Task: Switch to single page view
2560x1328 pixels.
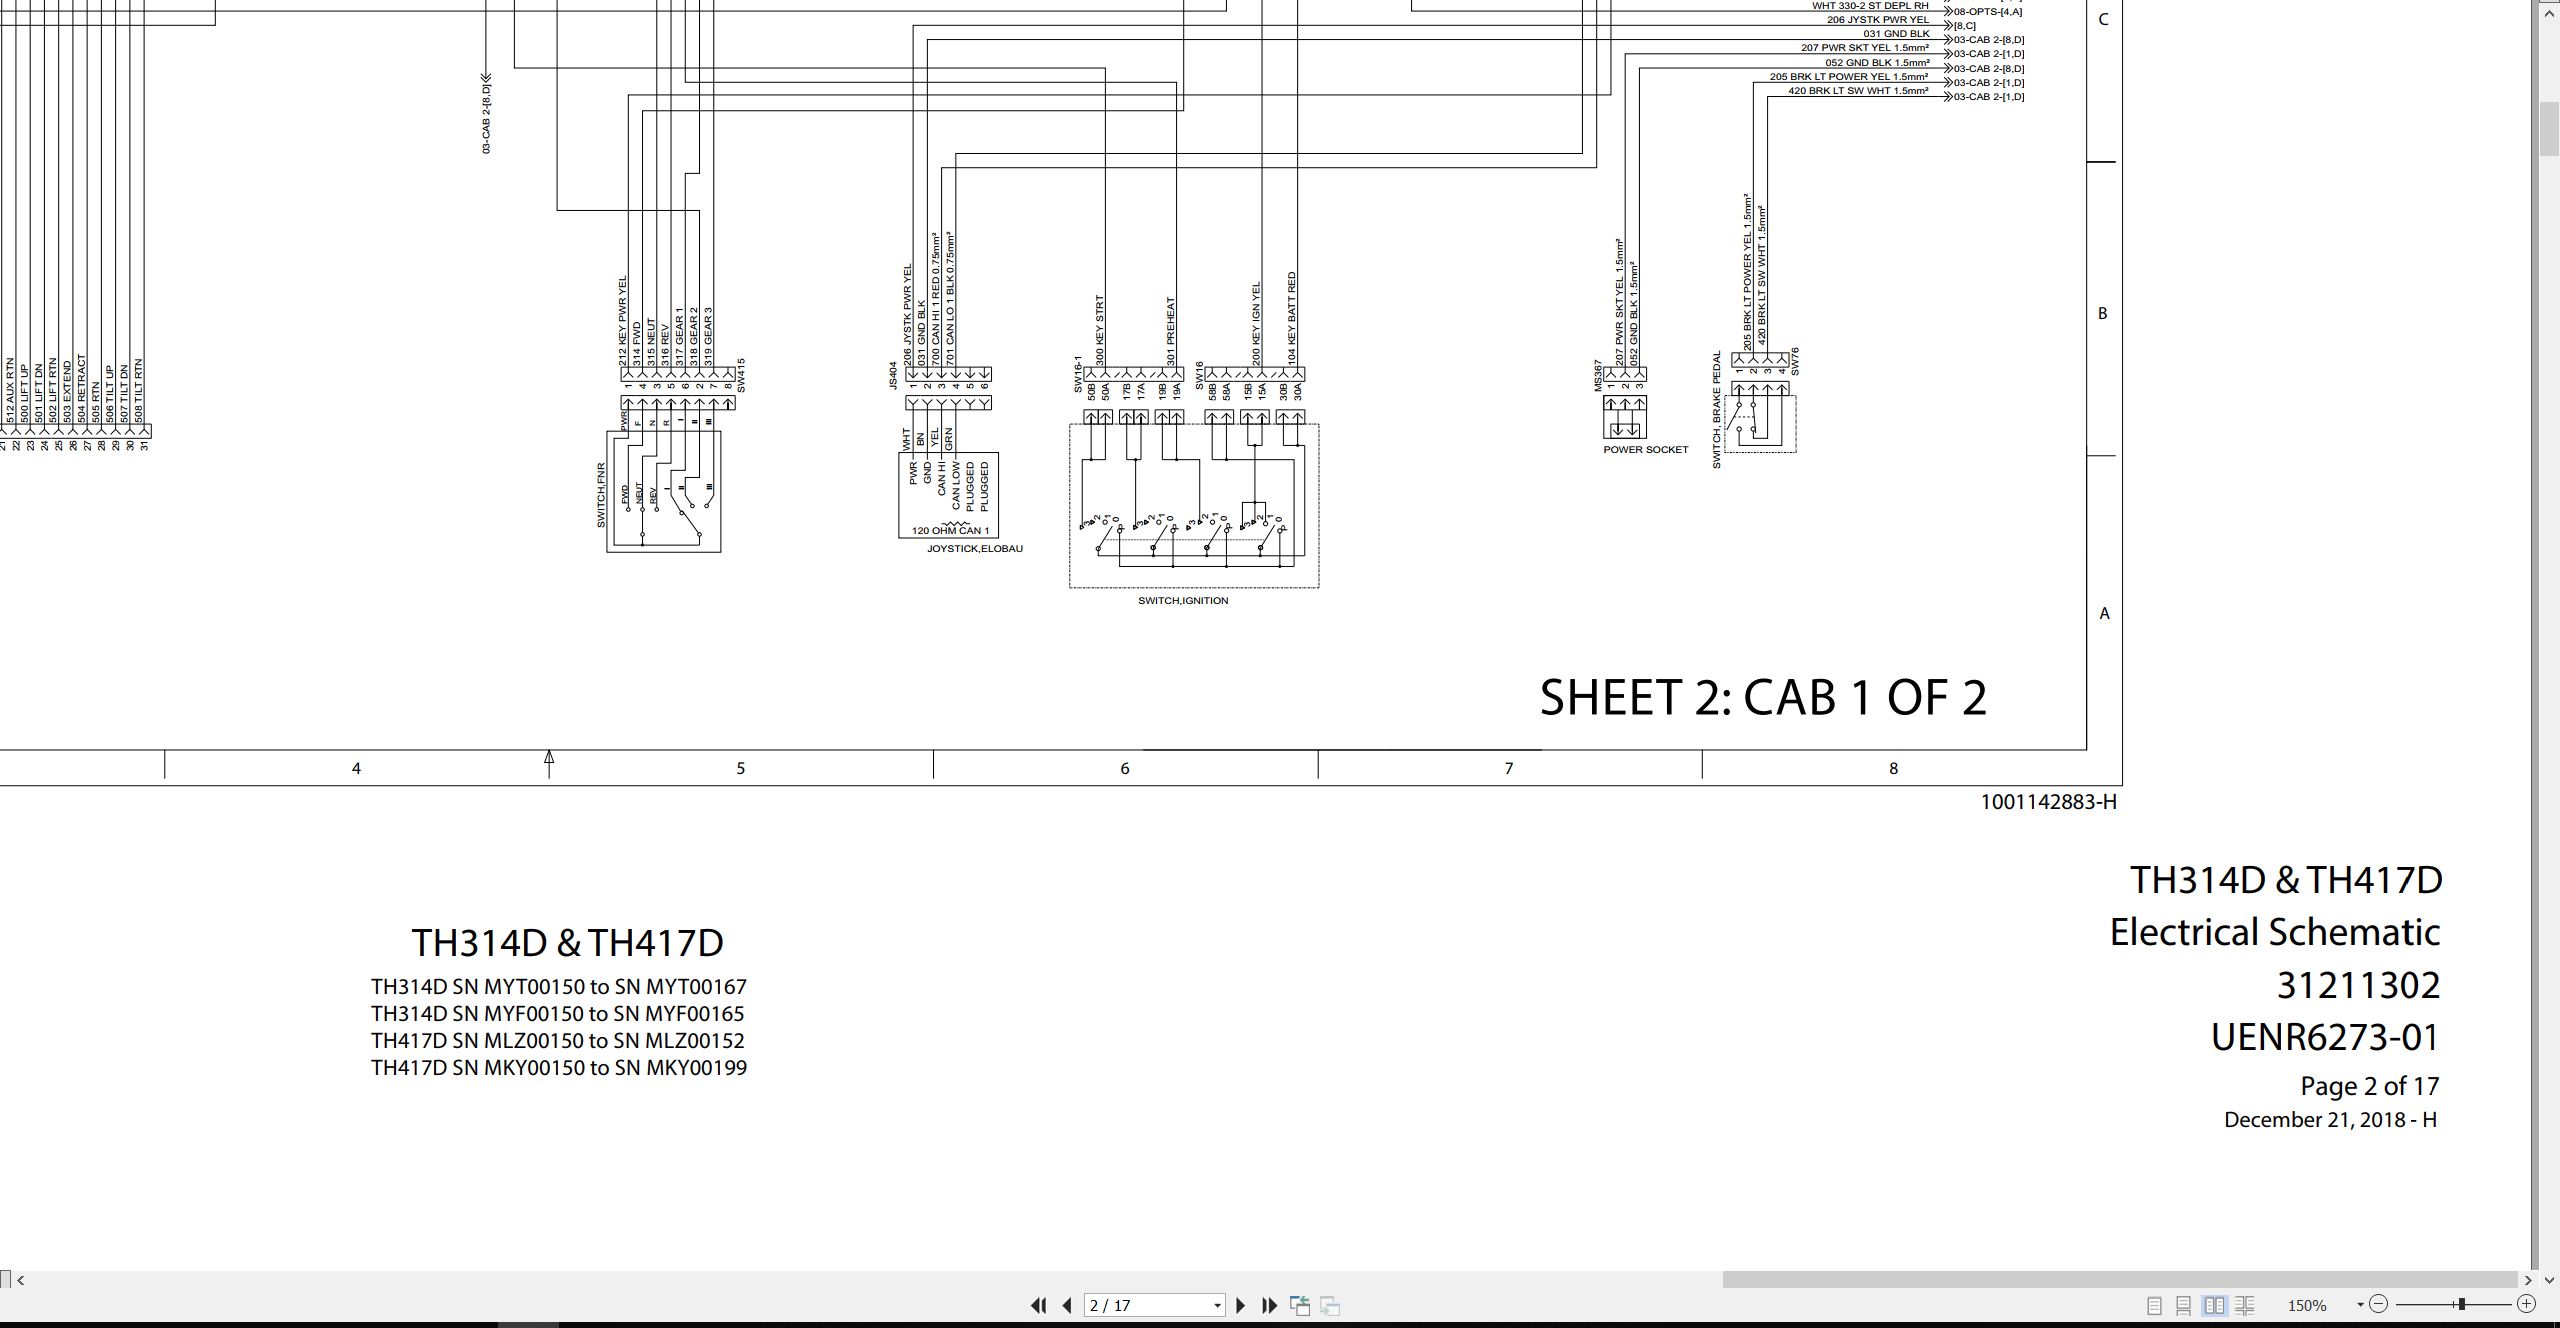Action: [2154, 1305]
